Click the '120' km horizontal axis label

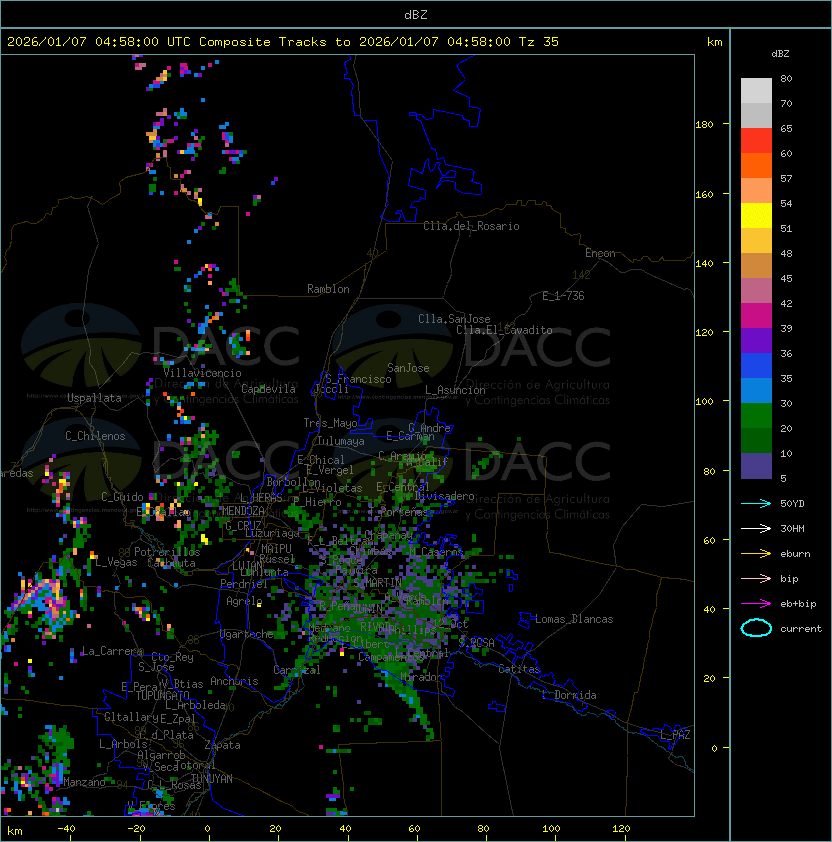[x=621, y=829]
